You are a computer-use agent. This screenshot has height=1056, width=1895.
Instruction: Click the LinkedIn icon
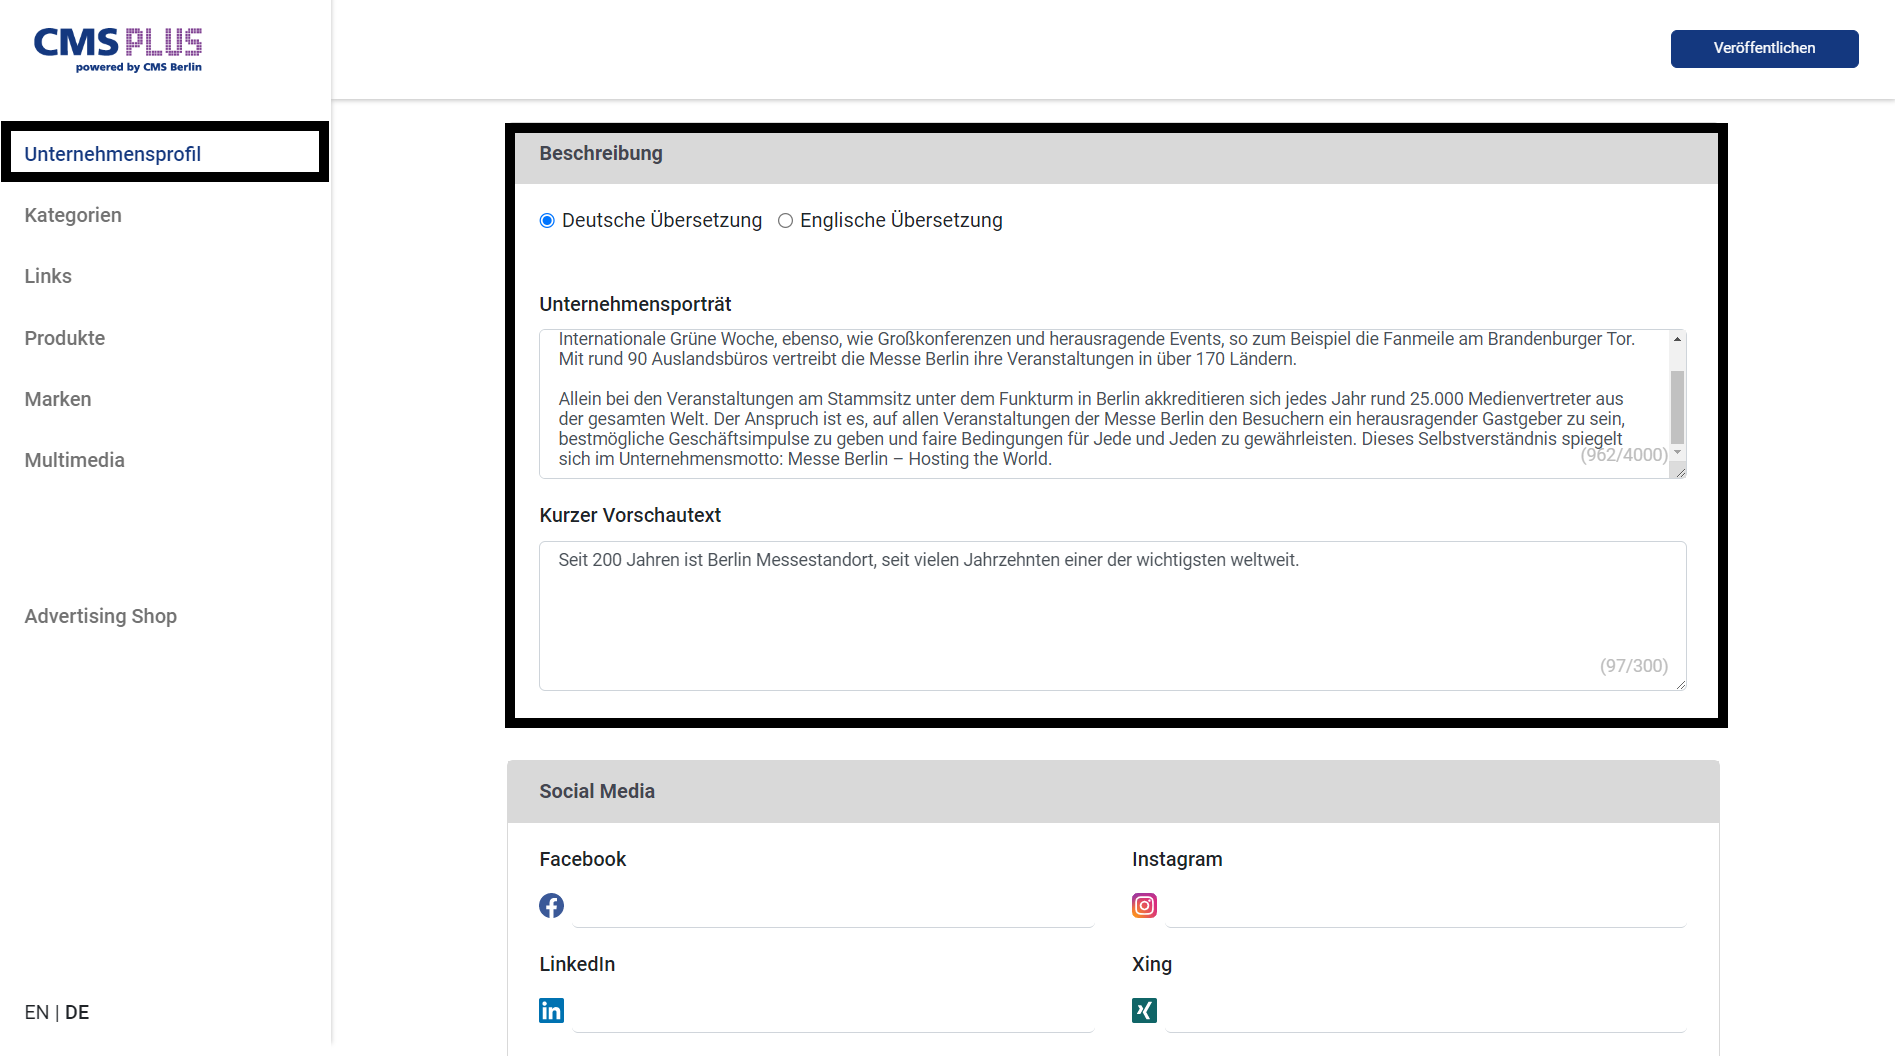tap(551, 1011)
